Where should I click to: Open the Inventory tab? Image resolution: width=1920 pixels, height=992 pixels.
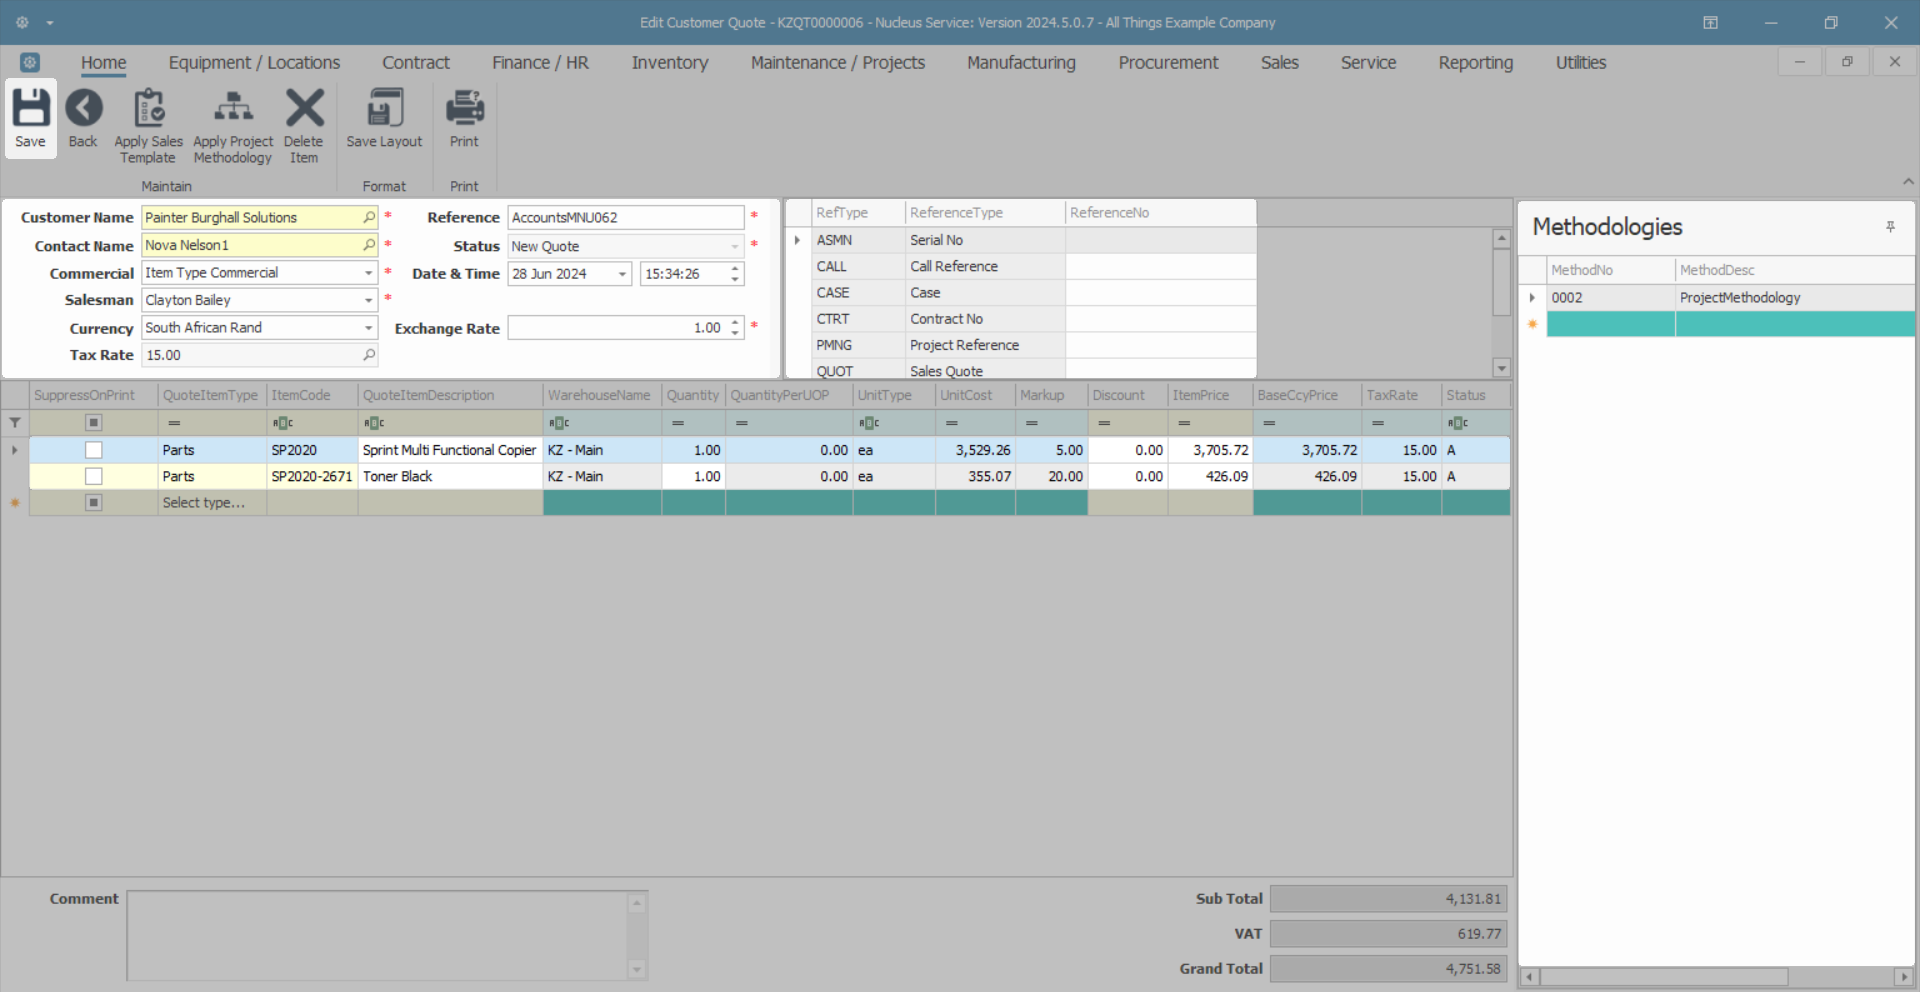669,62
